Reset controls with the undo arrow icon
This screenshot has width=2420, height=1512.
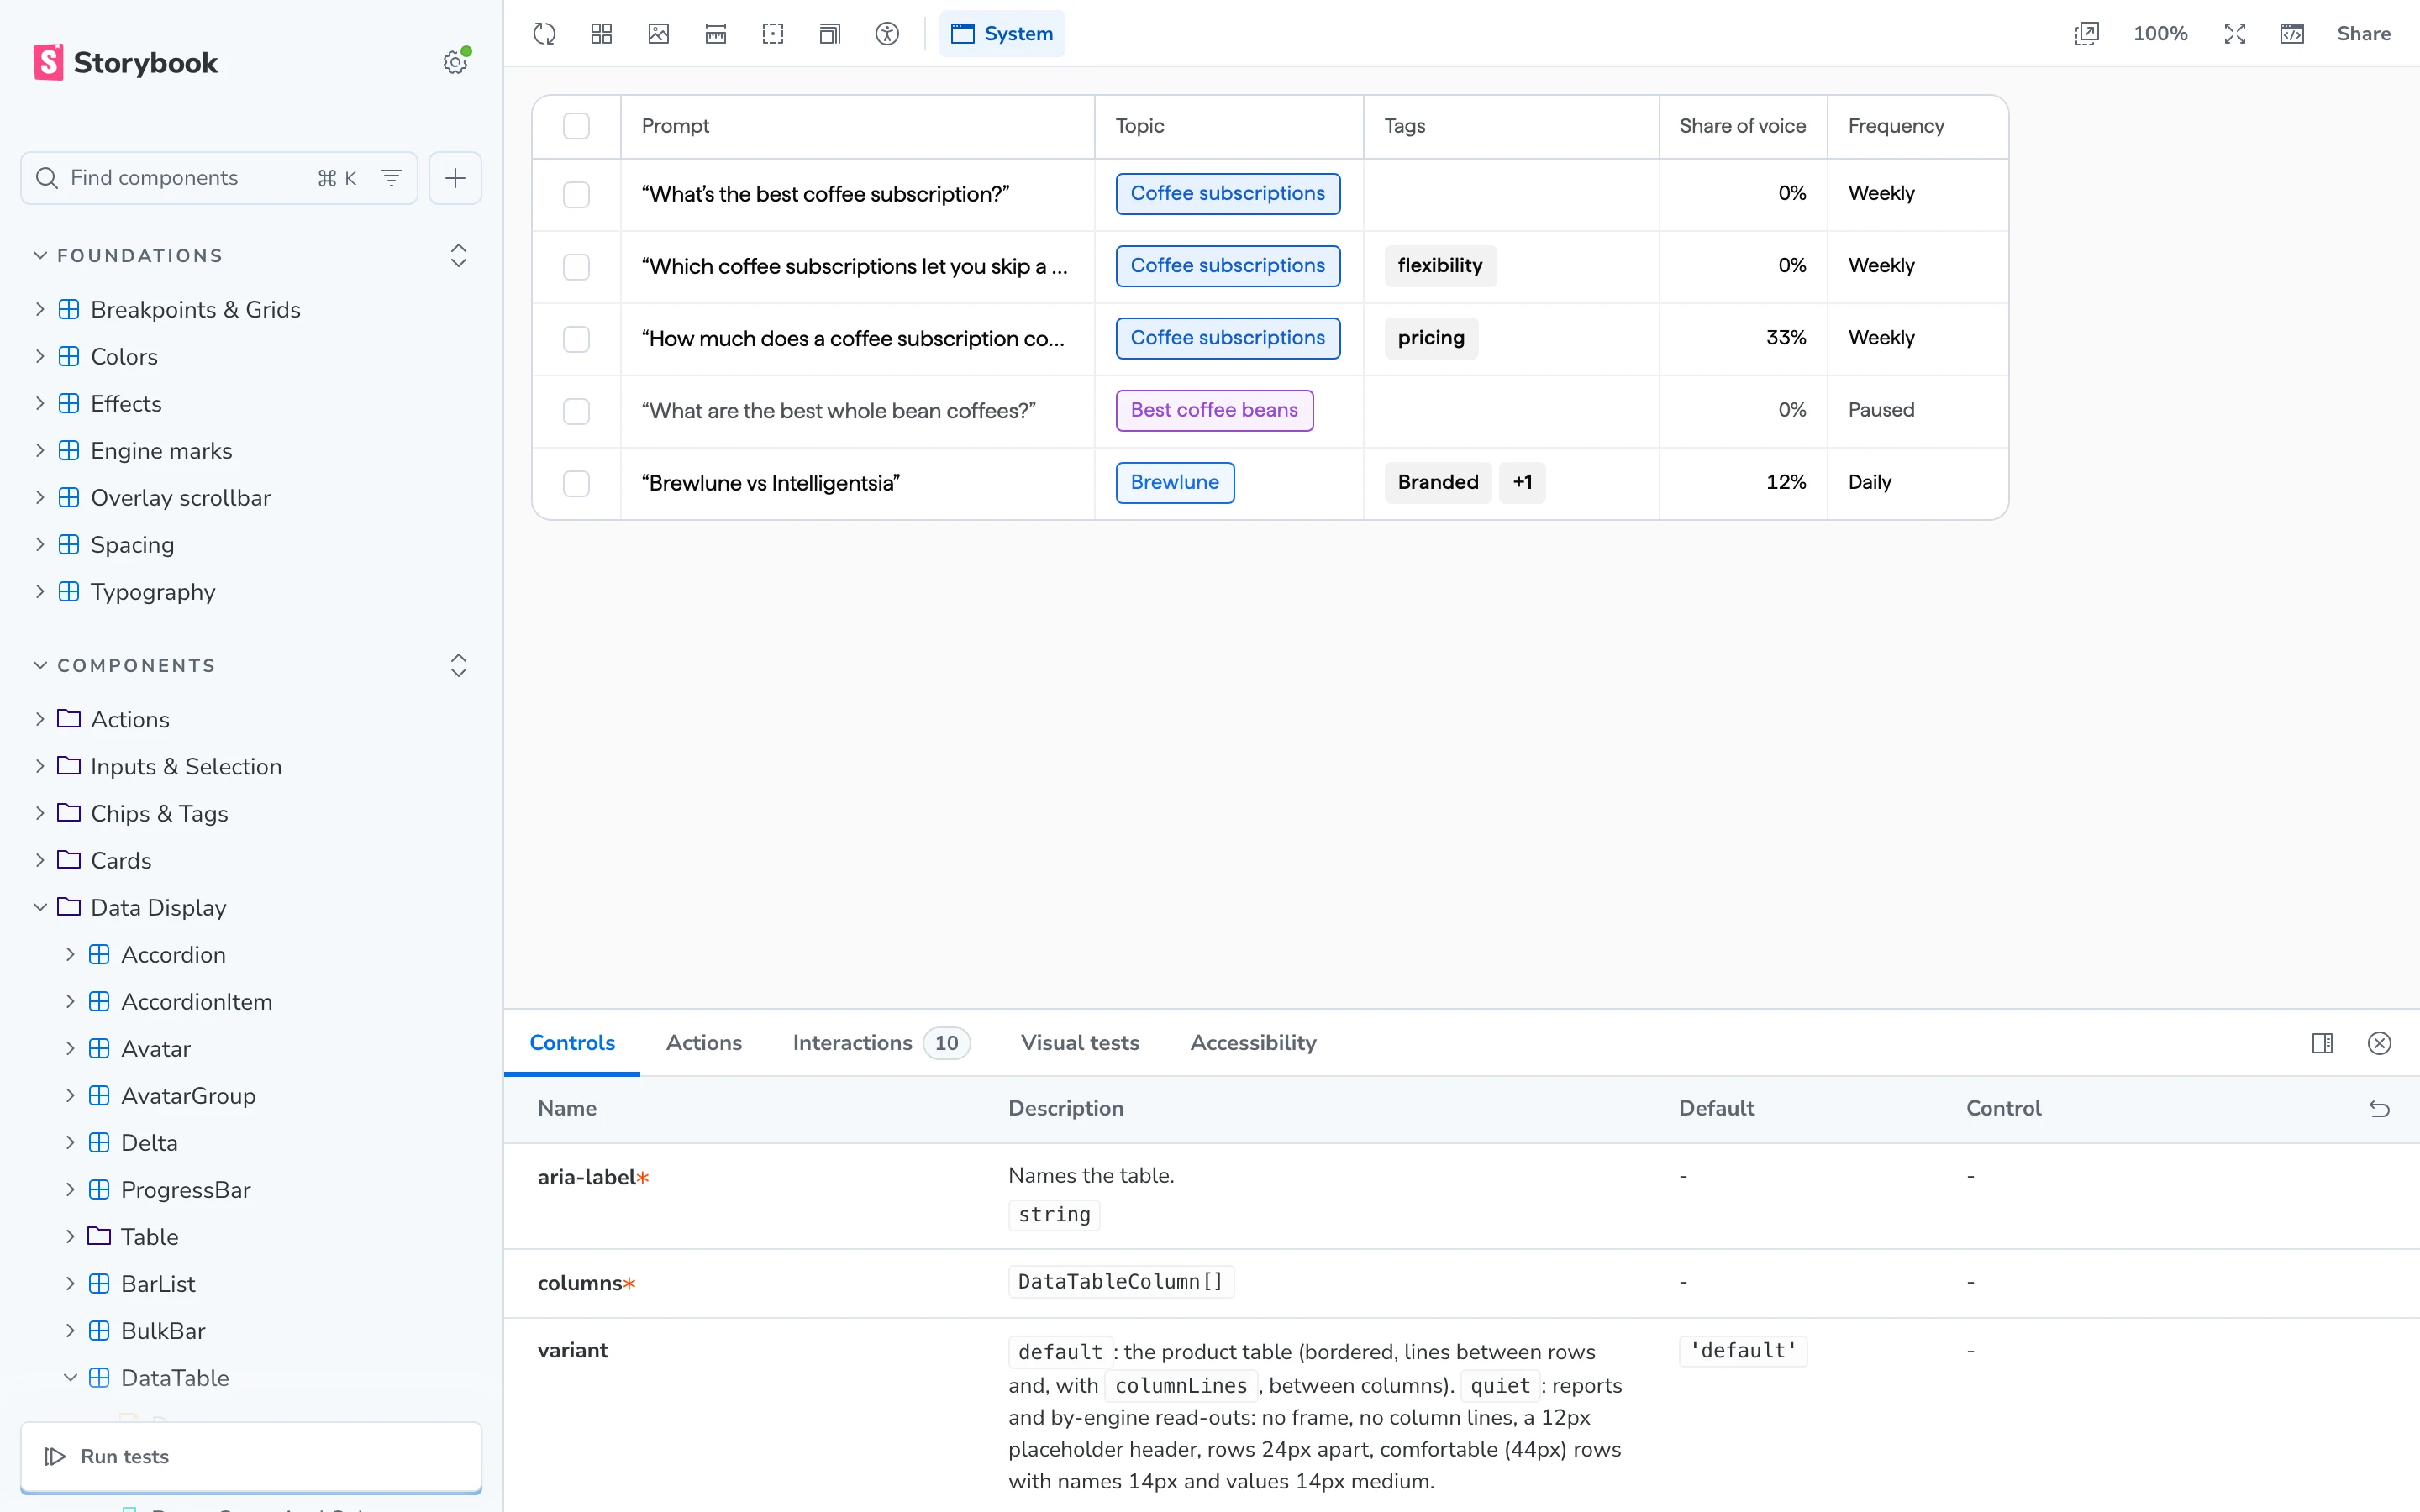pos(2379,1109)
